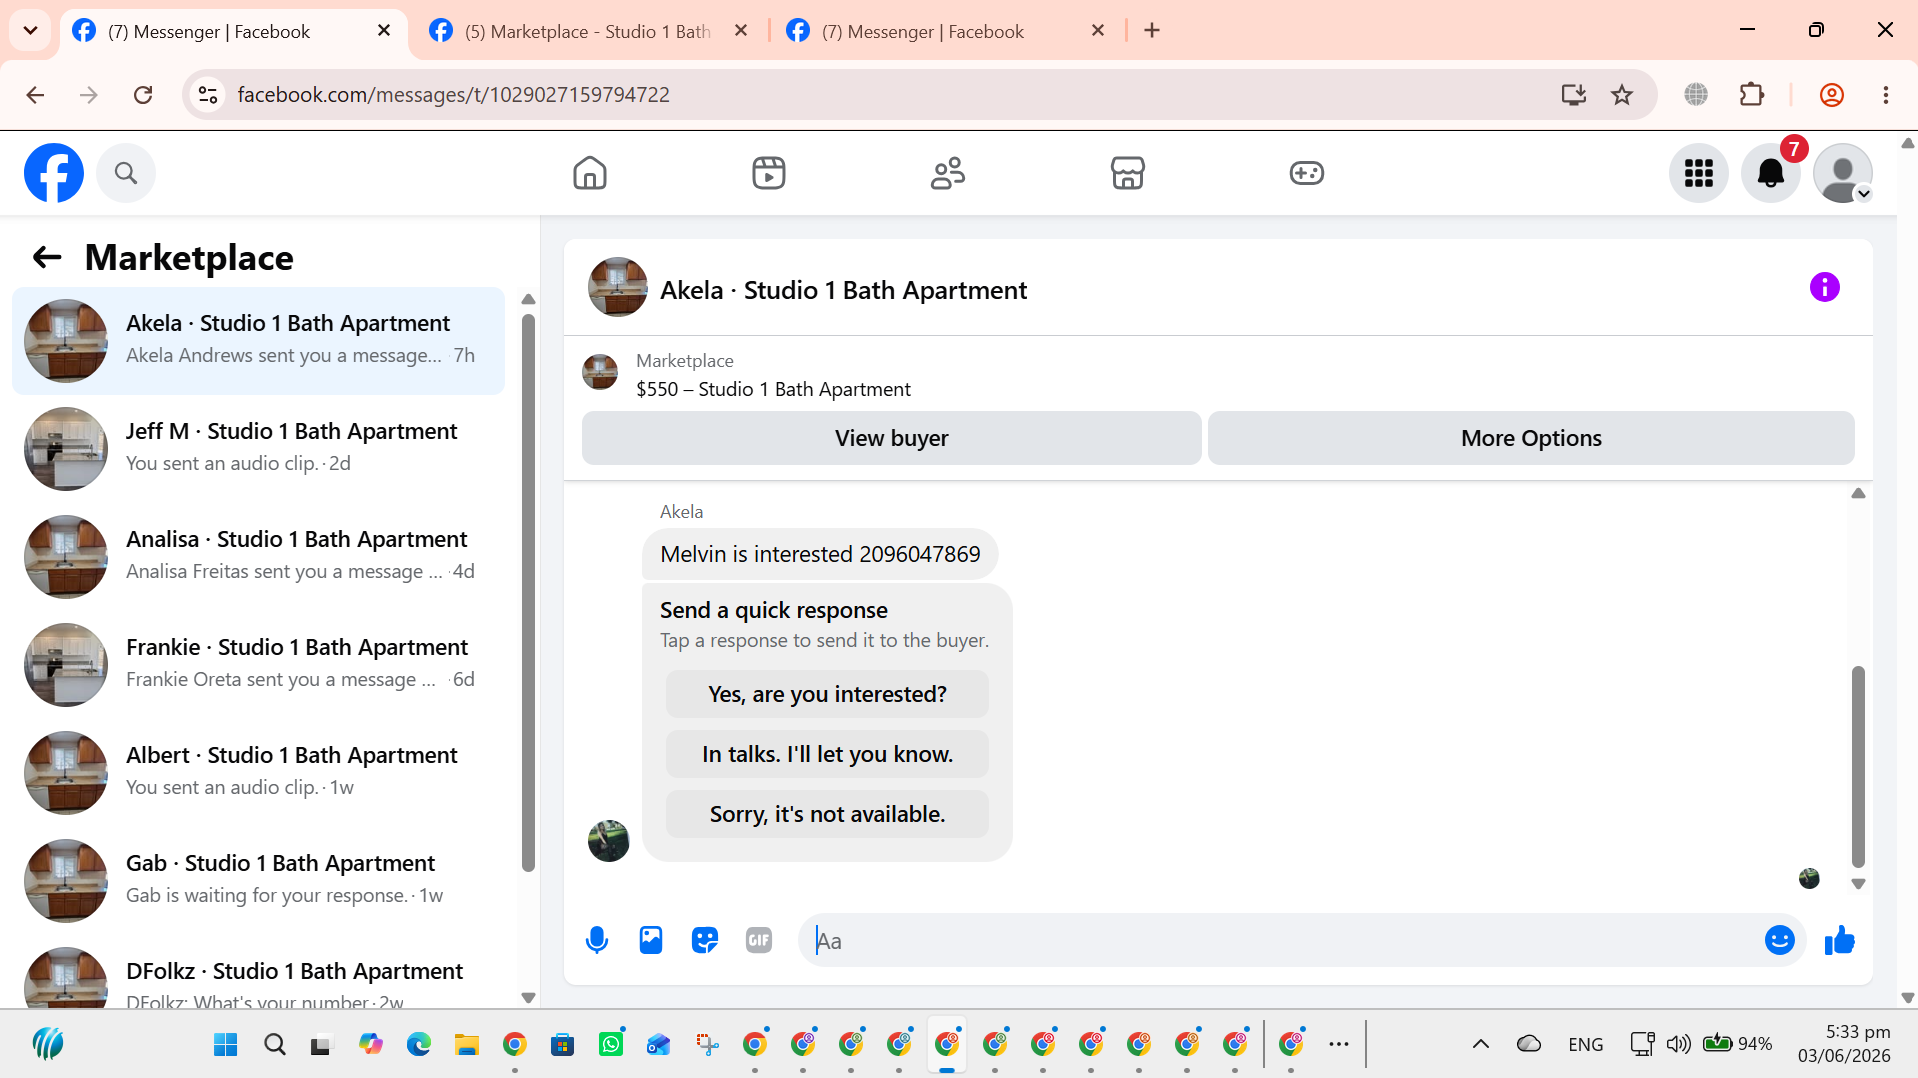Click the message input field Aa

pyautogui.click(x=1280, y=940)
